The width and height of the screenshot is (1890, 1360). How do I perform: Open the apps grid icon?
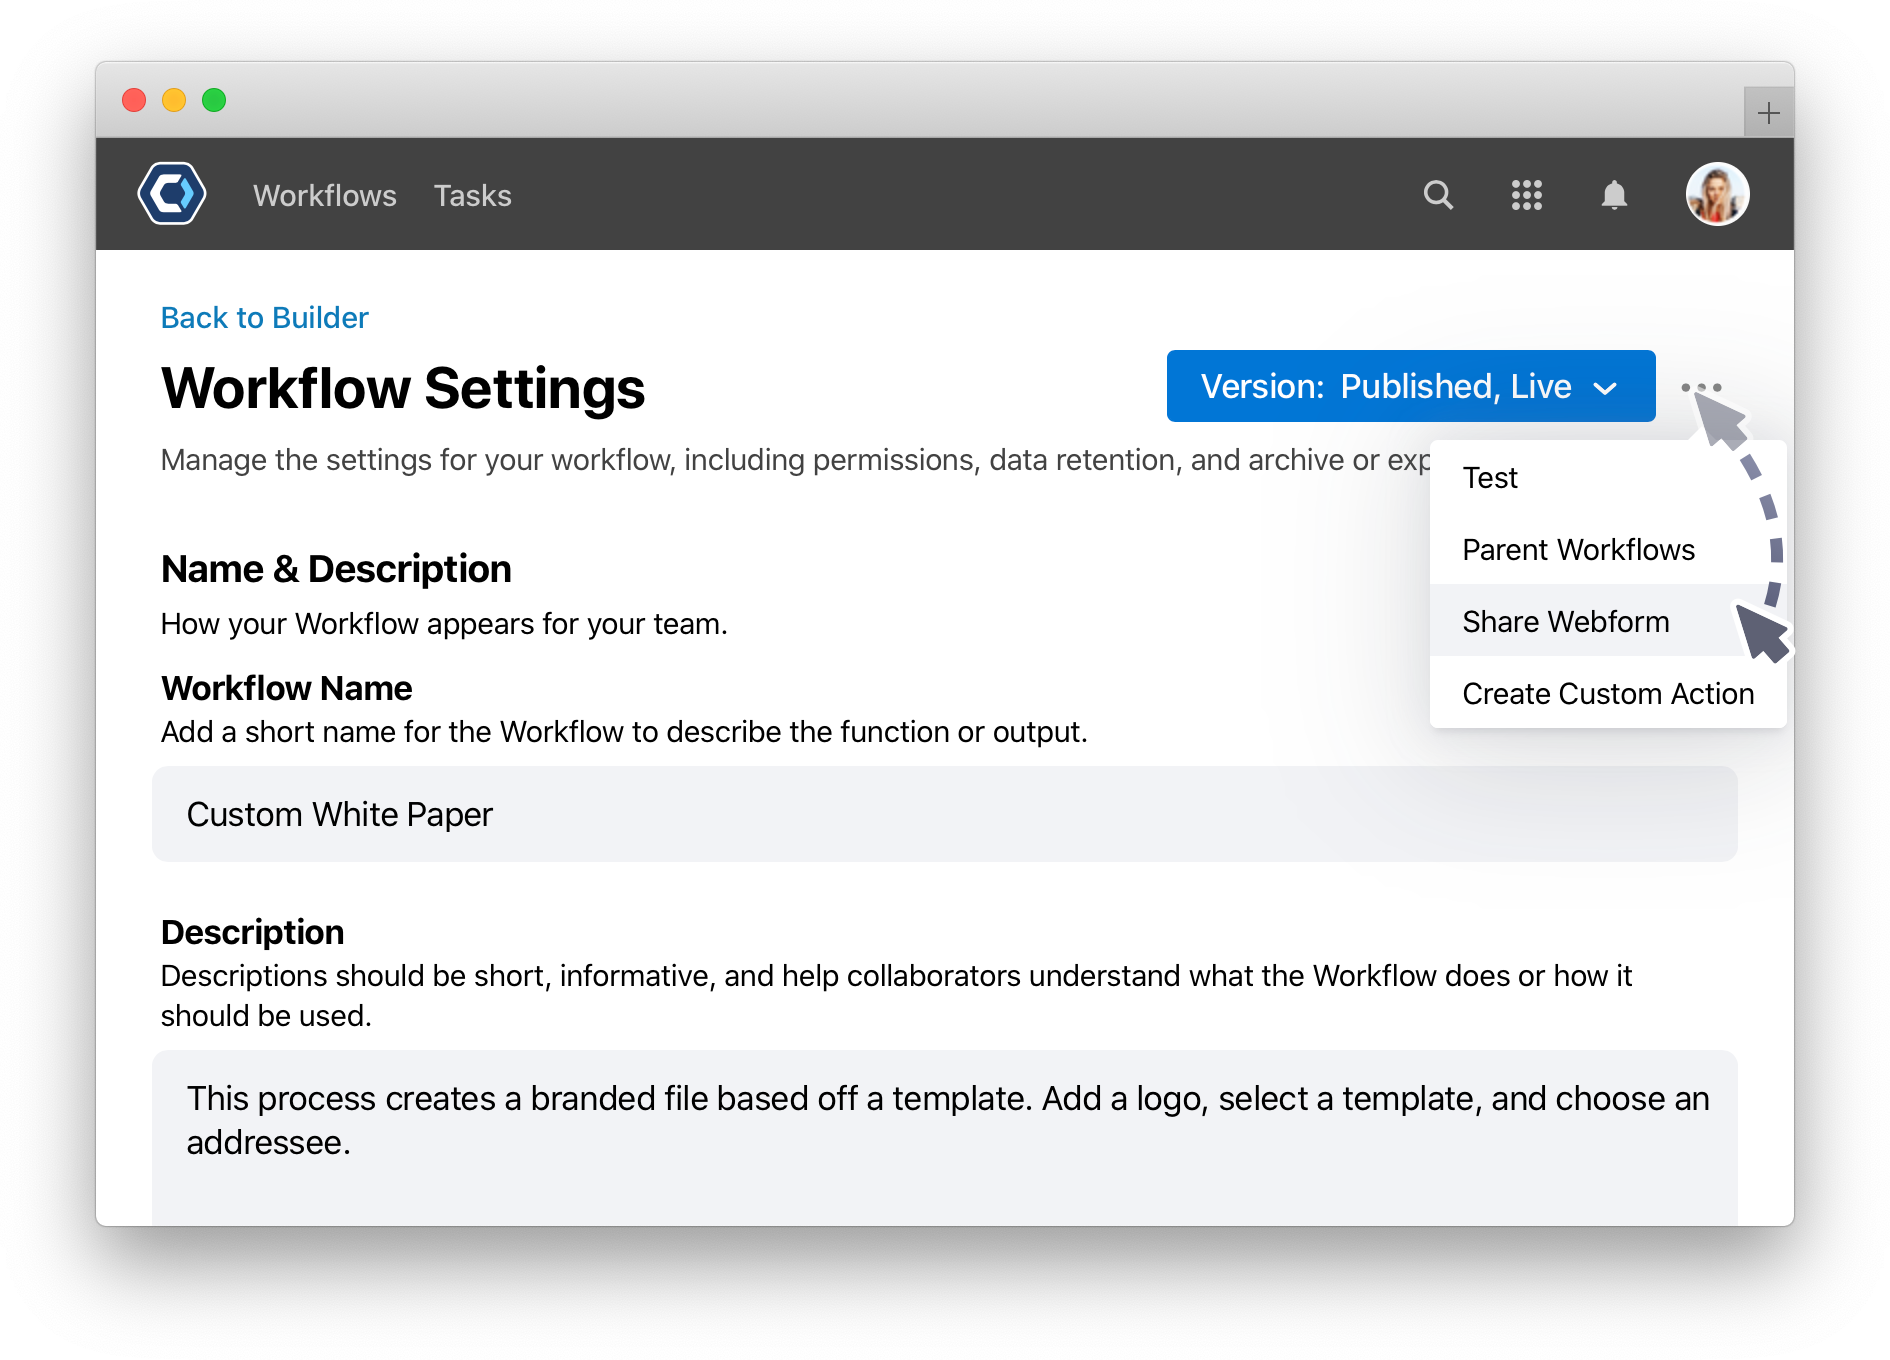[1526, 194]
